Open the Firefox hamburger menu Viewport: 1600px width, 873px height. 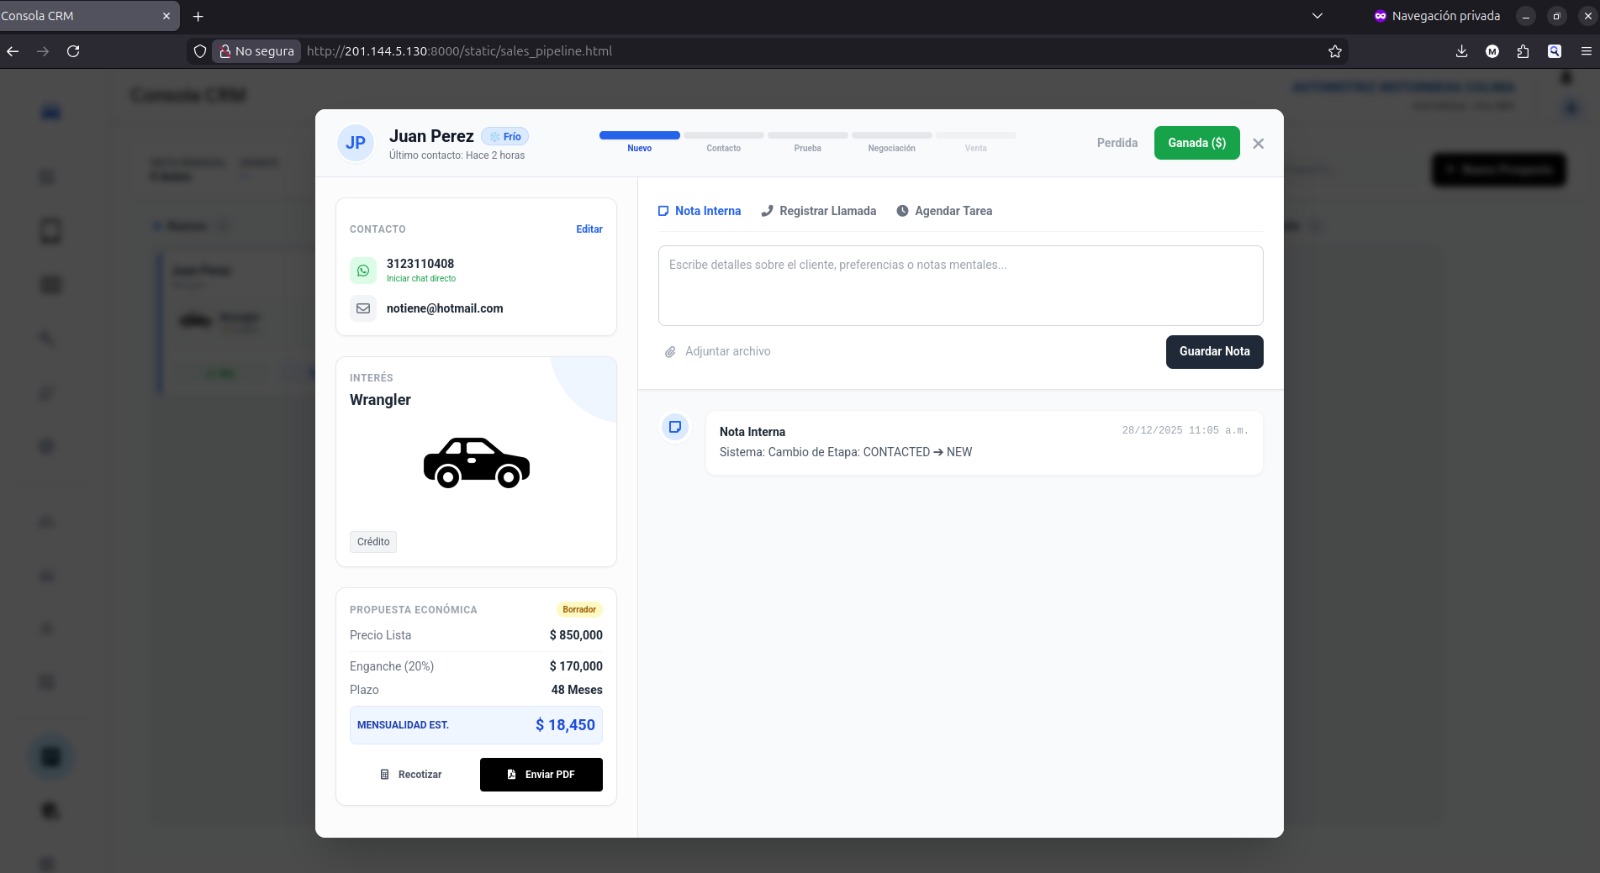pyautogui.click(x=1586, y=51)
